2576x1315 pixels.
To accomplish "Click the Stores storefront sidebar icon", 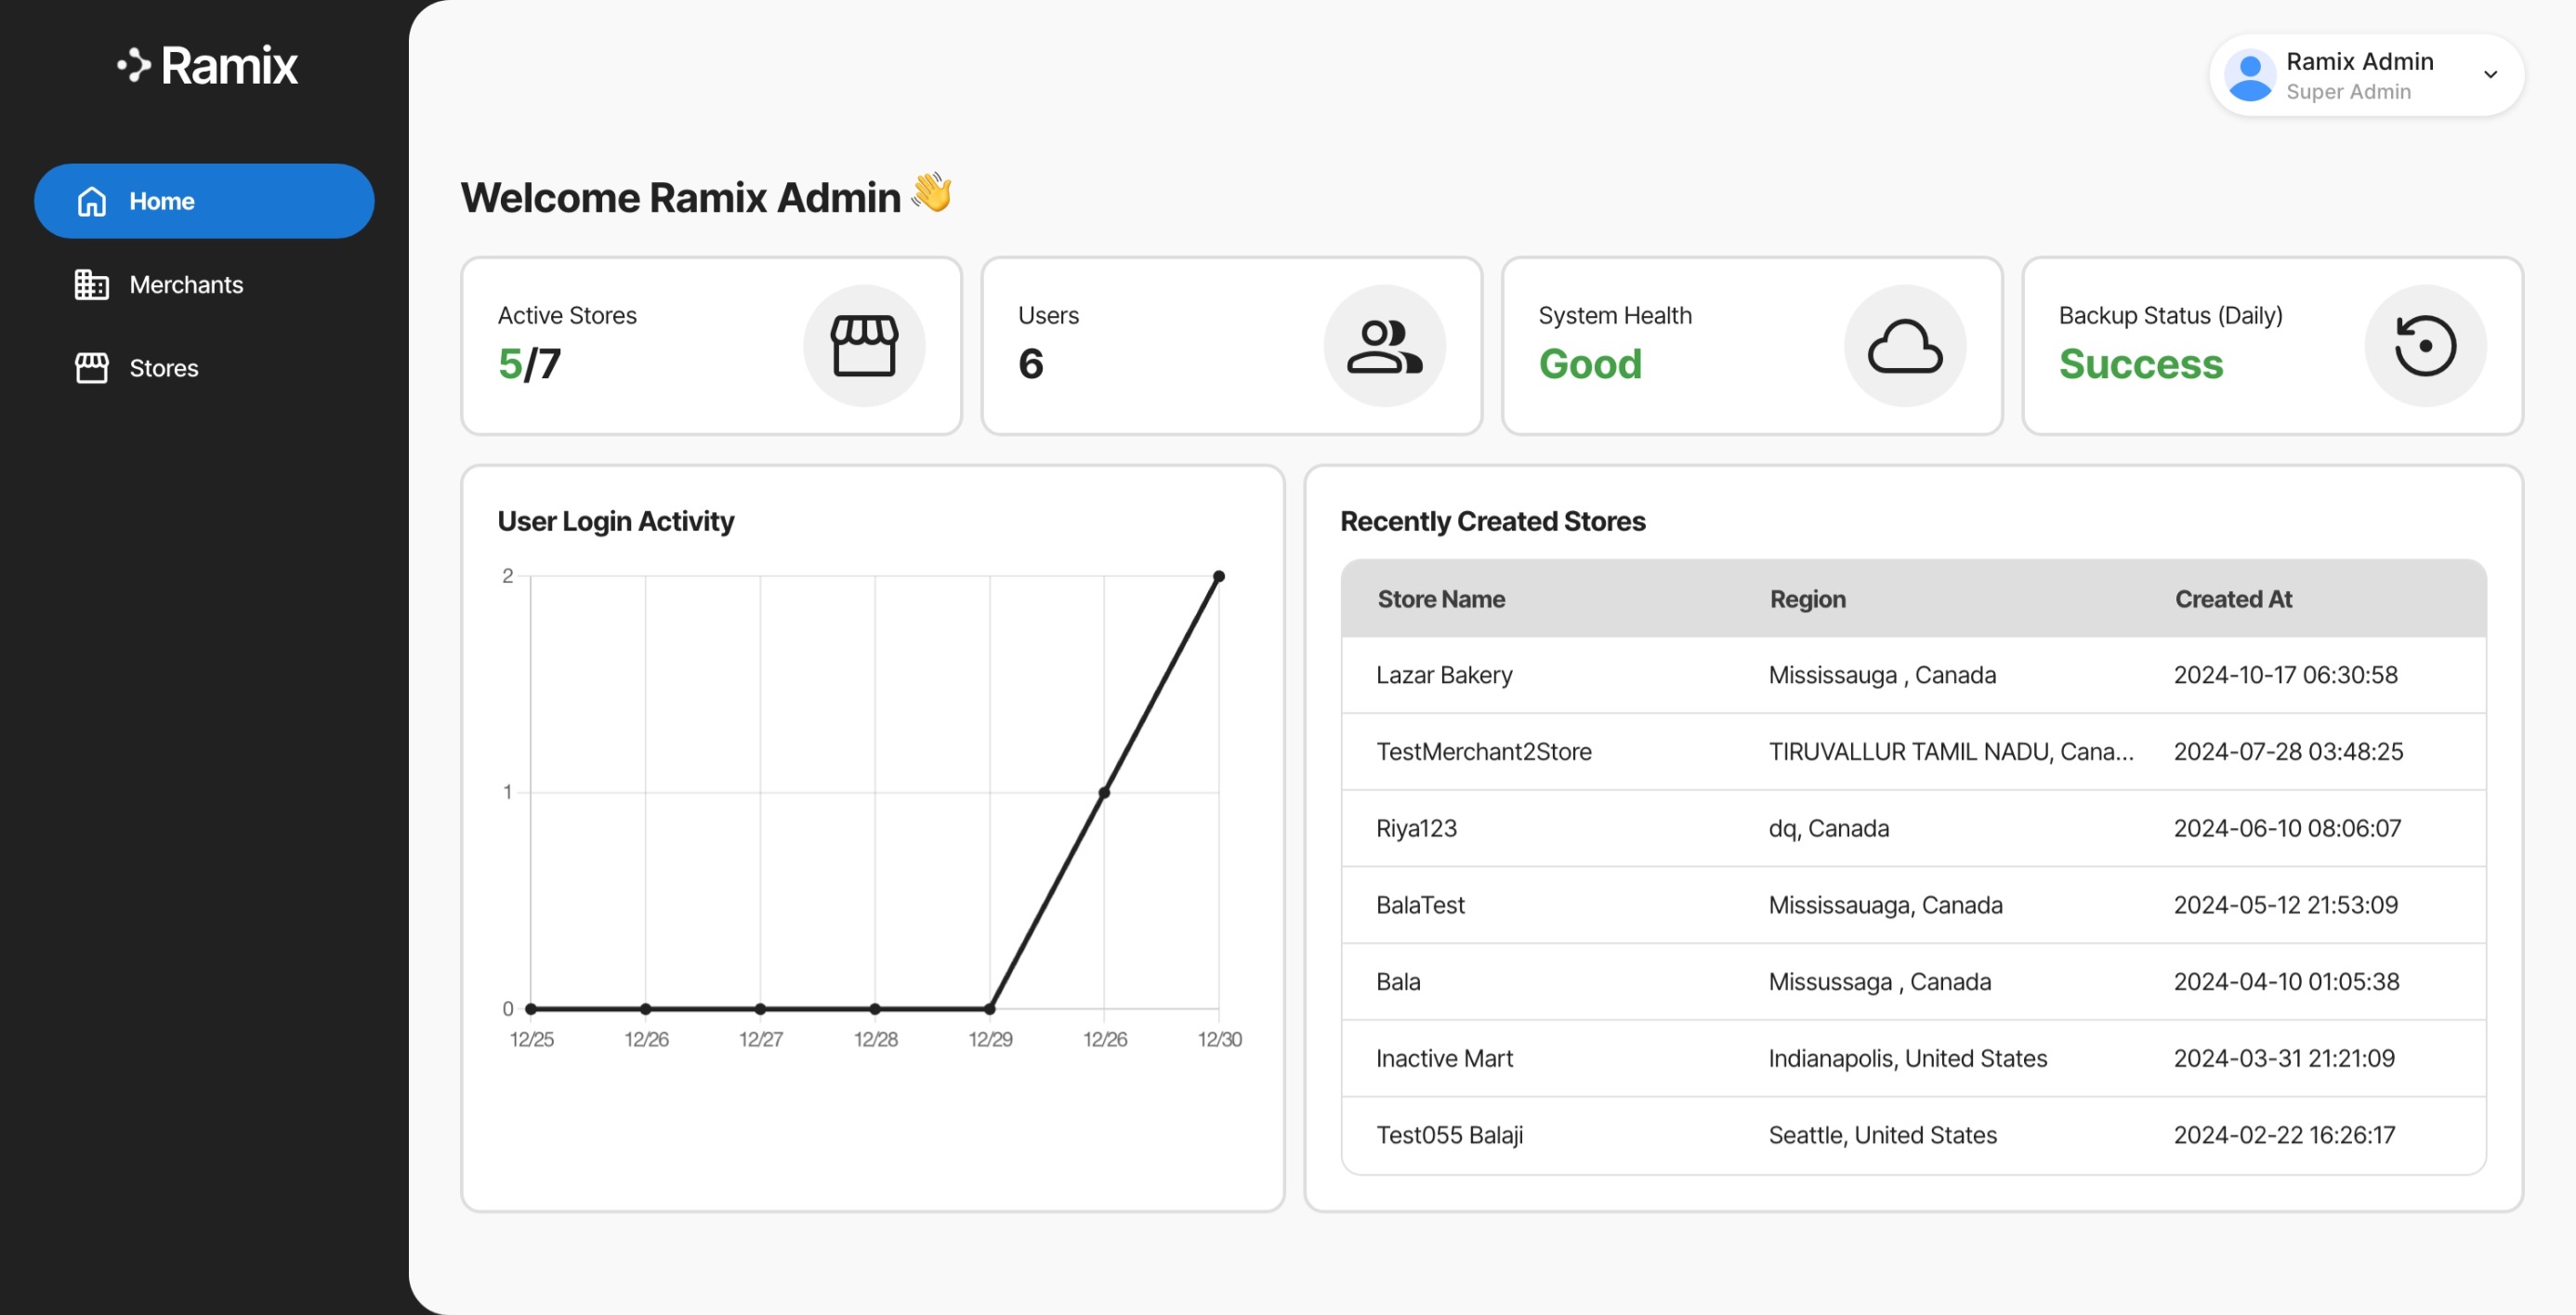I will tap(92, 368).
